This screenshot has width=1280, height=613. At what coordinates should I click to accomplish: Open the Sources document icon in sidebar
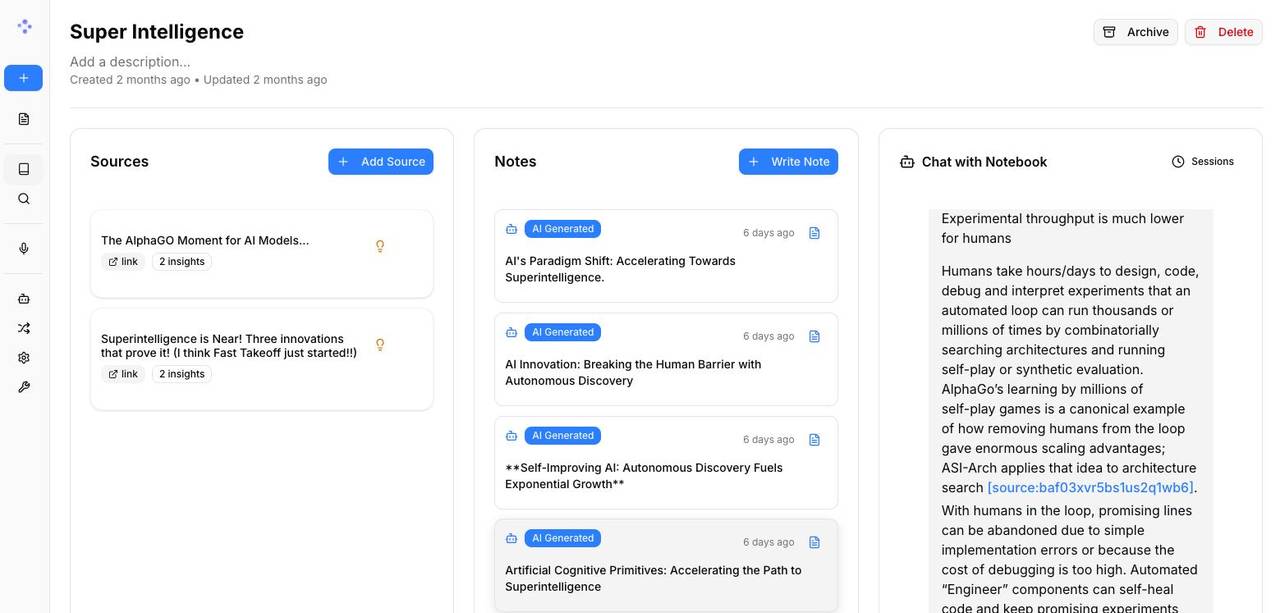coord(24,119)
